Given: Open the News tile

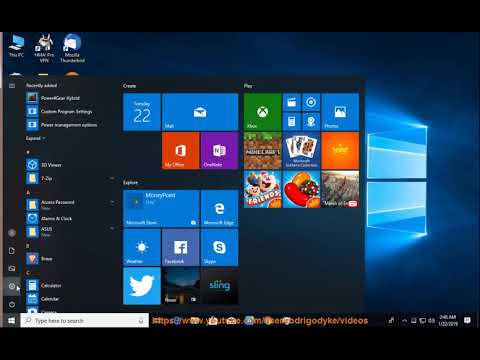Looking at the screenshot, I should (x=181, y=286).
